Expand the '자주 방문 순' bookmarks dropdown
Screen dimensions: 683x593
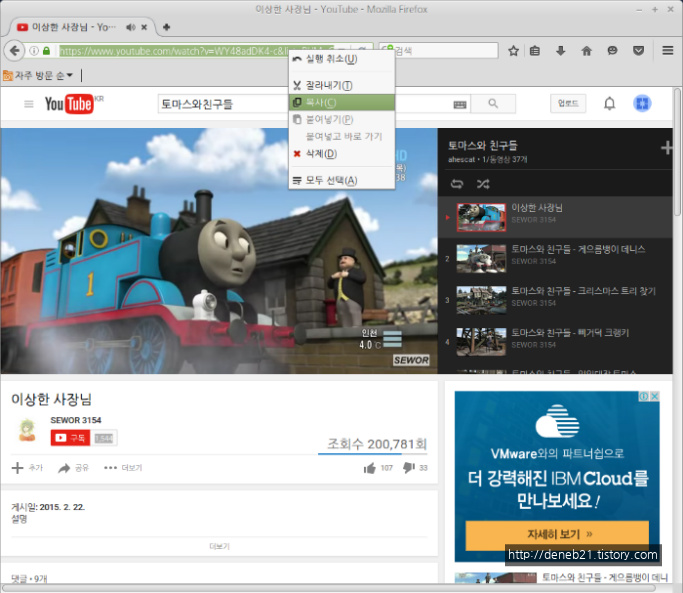tap(42, 75)
